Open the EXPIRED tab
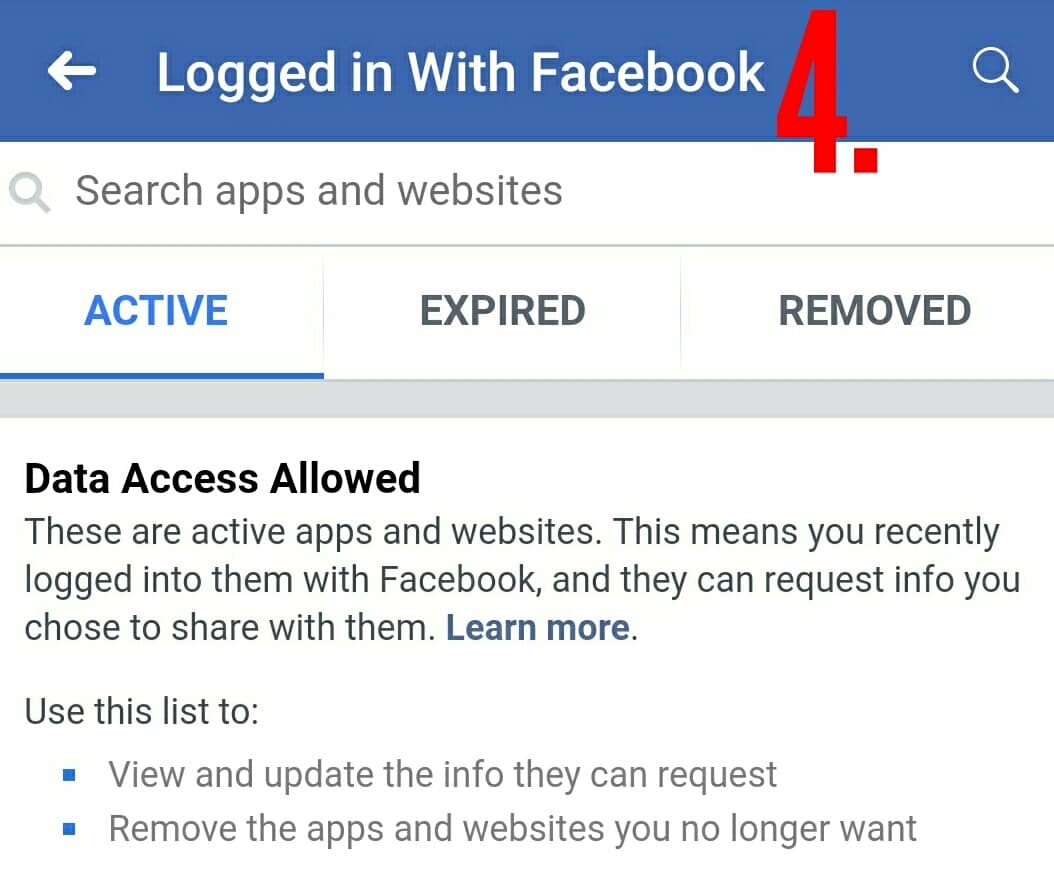Viewport: 1054px width, 895px height. tap(502, 311)
